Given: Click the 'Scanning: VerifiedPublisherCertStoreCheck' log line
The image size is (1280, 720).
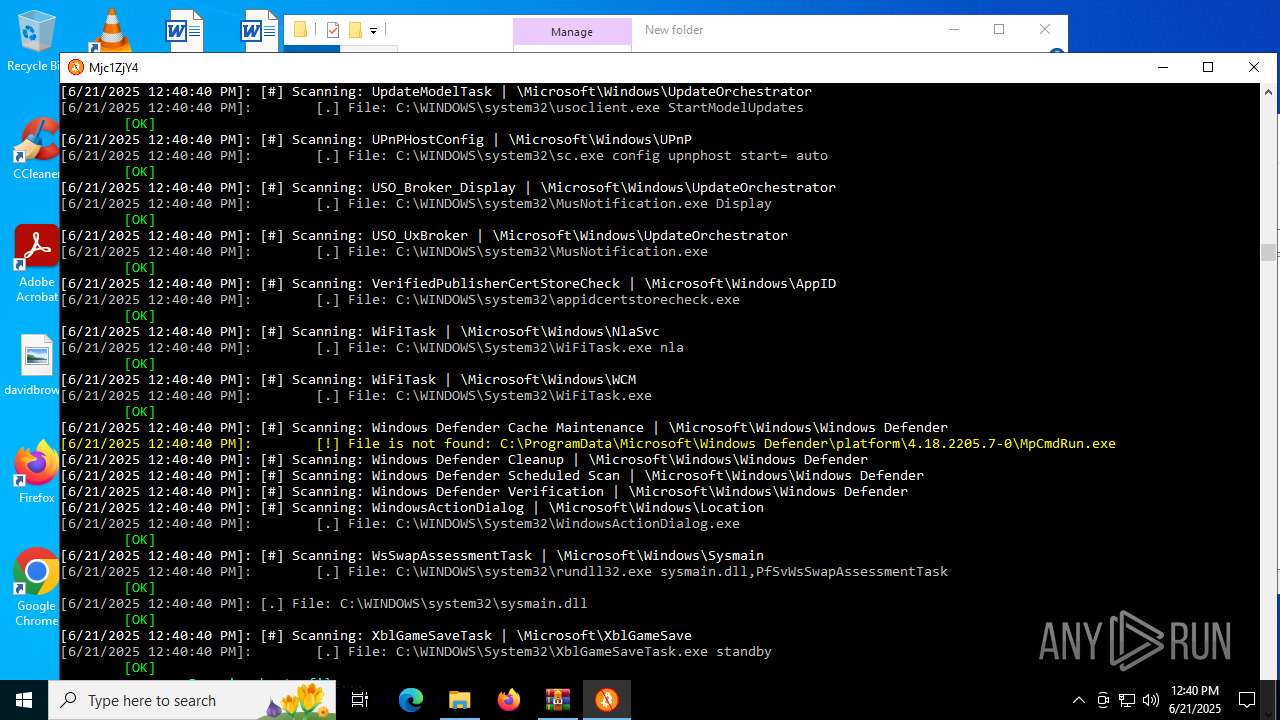Looking at the screenshot, I should 448,283.
